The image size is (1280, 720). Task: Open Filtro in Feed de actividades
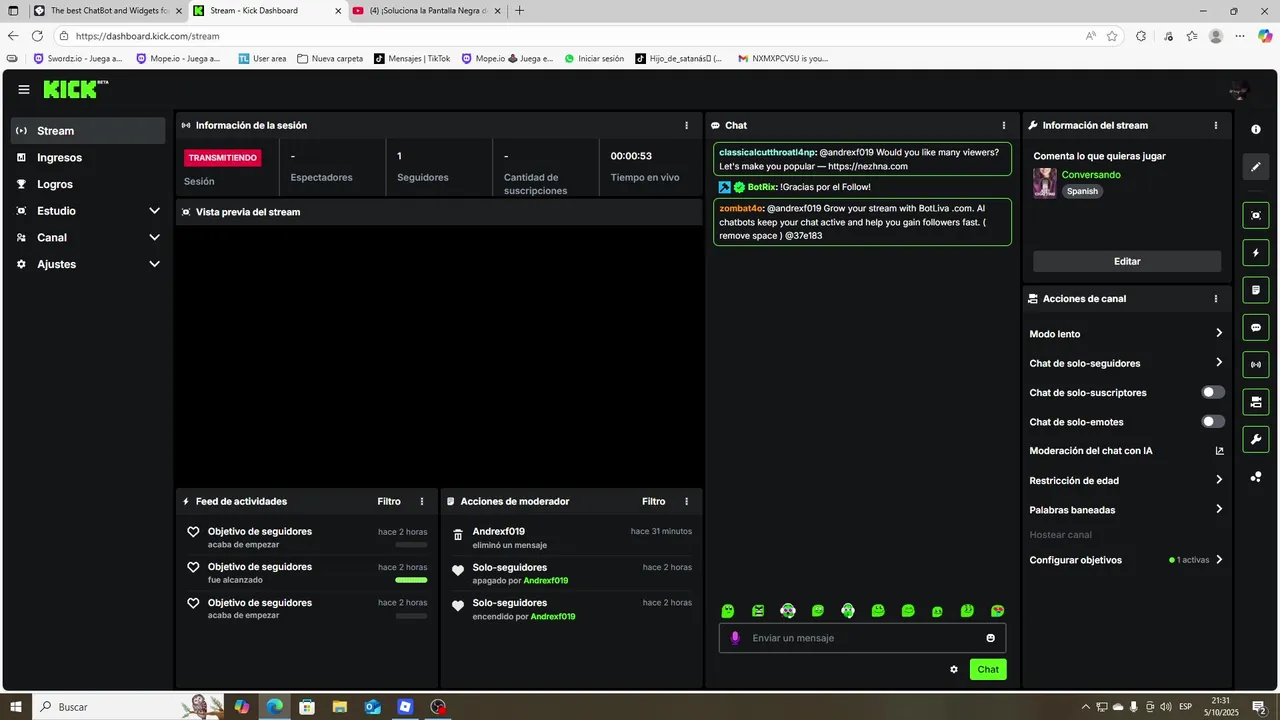(x=389, y=502)
